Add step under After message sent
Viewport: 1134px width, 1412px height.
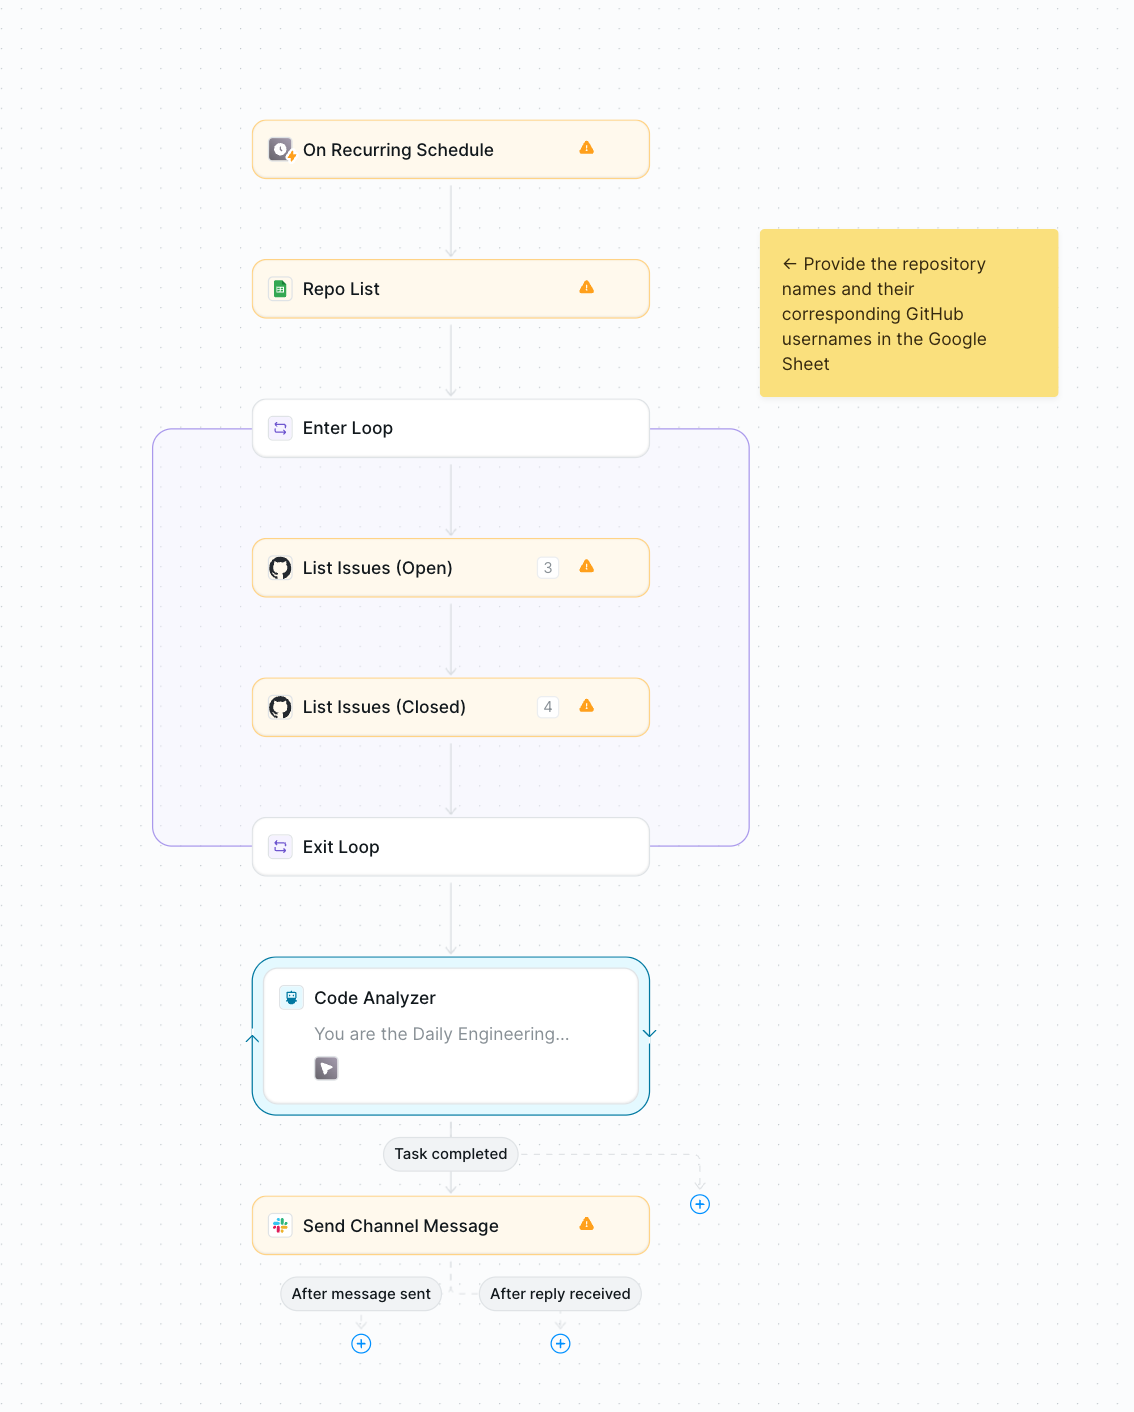362,1344
